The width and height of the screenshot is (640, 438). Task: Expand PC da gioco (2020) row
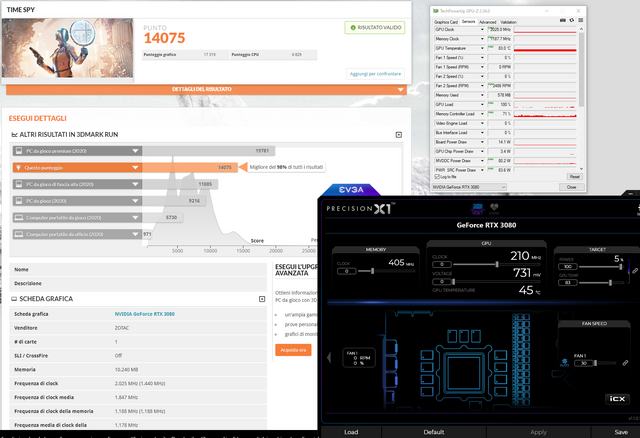(x=135, y=201)
